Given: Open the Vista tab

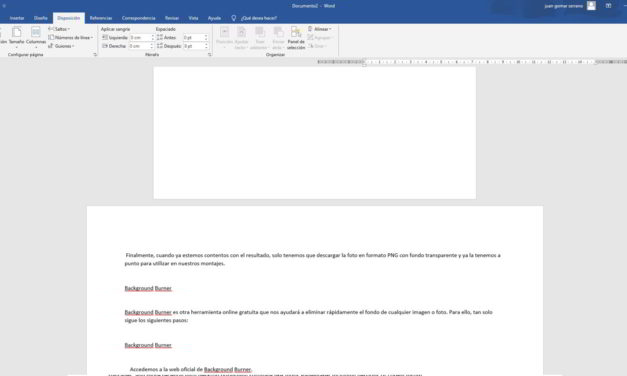Looking at the screenshot, I should click(193, 18).
